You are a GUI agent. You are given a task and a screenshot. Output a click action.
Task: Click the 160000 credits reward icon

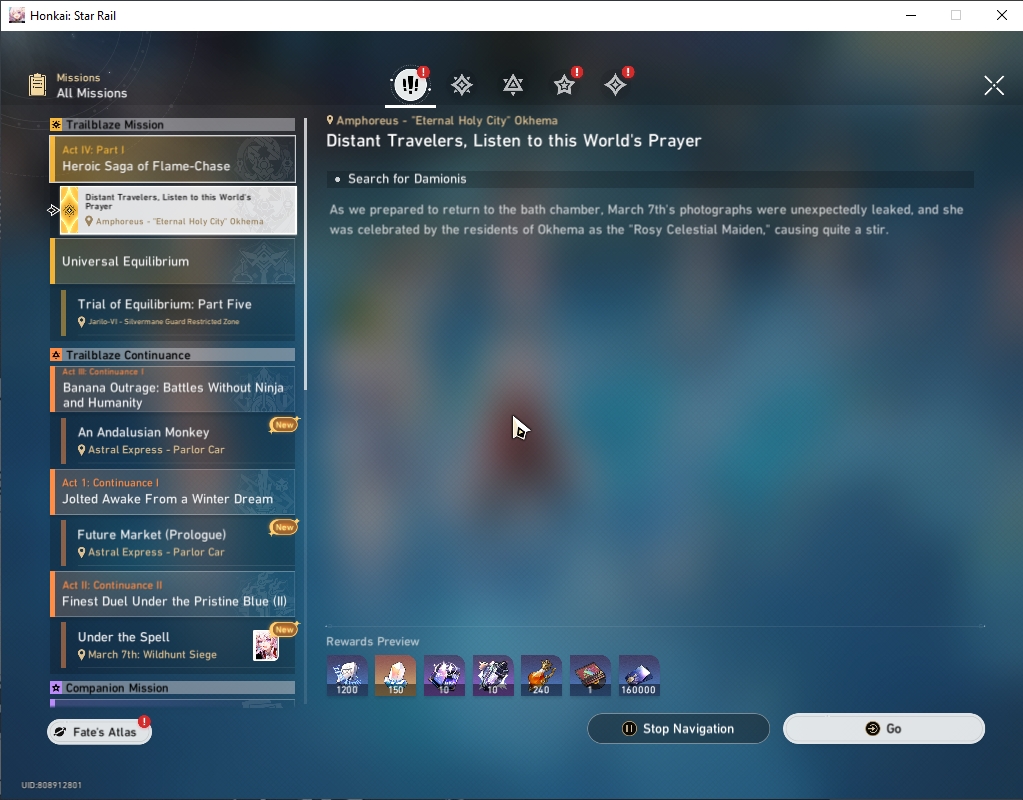(x=639, y=675)
